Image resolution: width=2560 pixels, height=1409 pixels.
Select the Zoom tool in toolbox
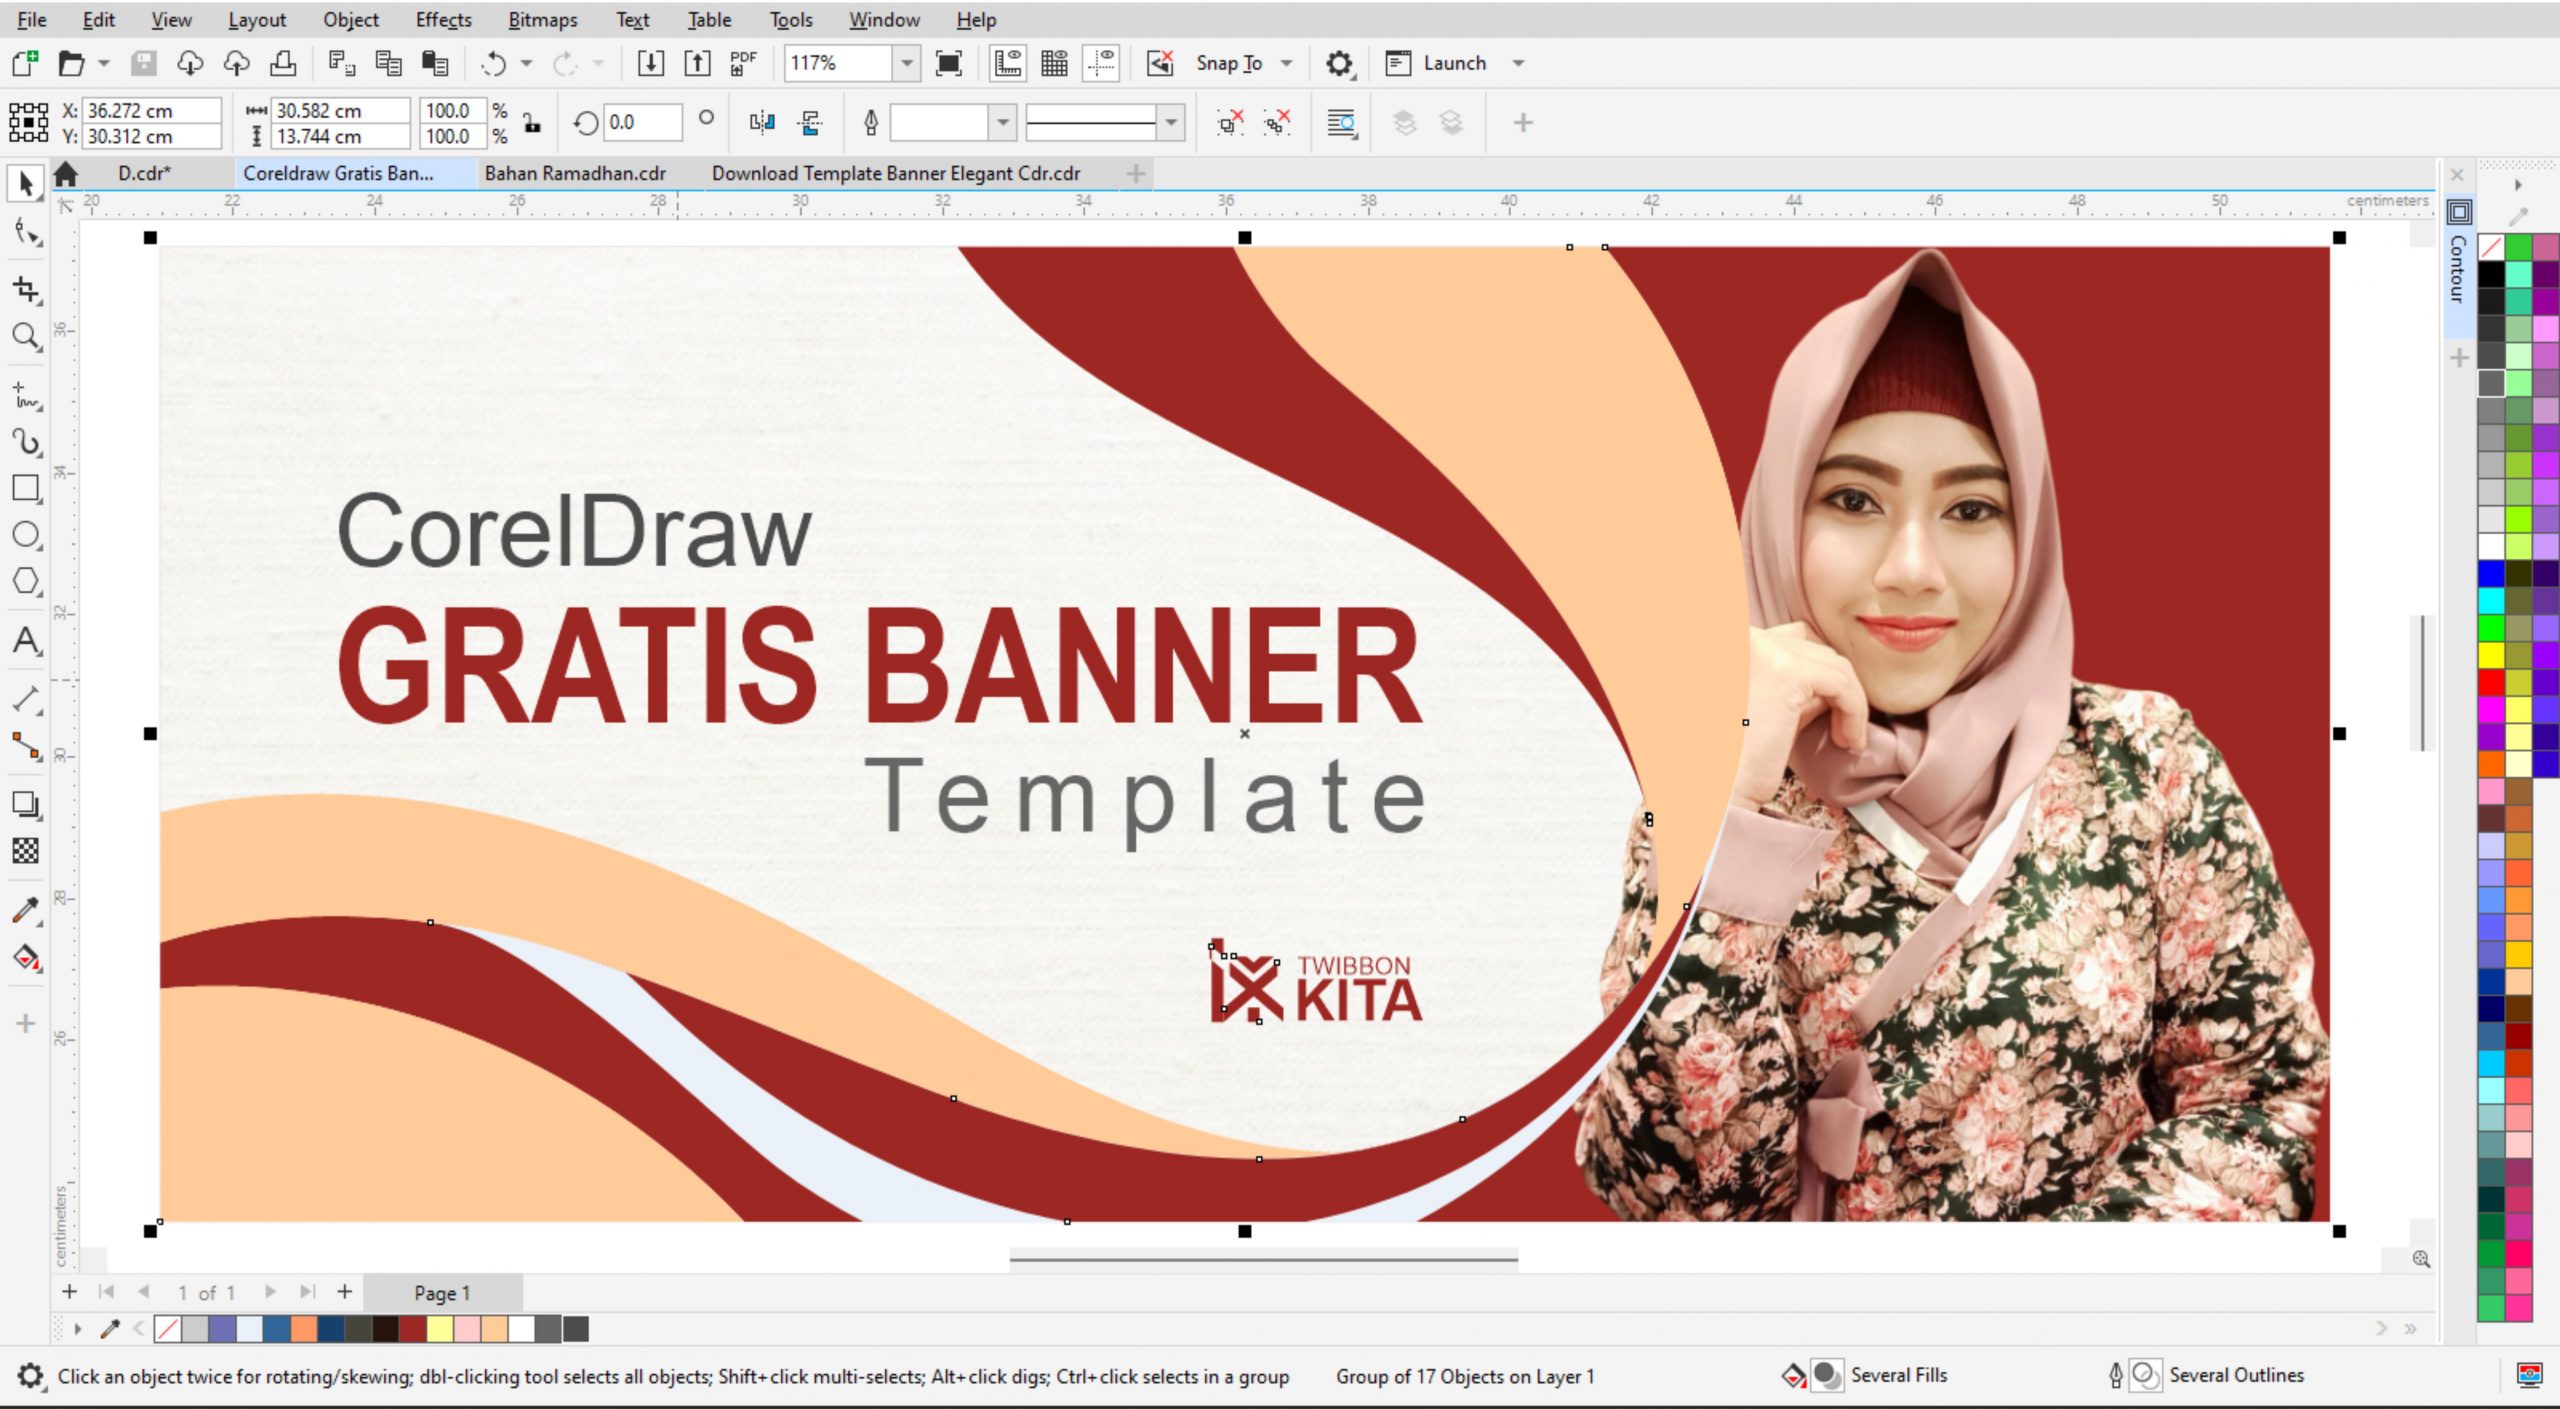tap(26, 336)
